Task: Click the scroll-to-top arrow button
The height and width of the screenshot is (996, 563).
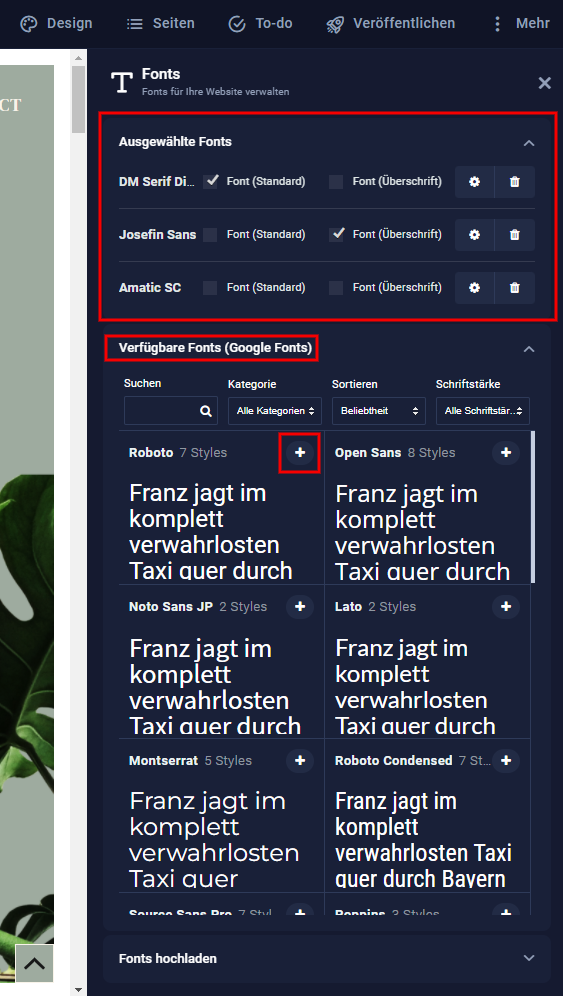Action: pos(34,964)
